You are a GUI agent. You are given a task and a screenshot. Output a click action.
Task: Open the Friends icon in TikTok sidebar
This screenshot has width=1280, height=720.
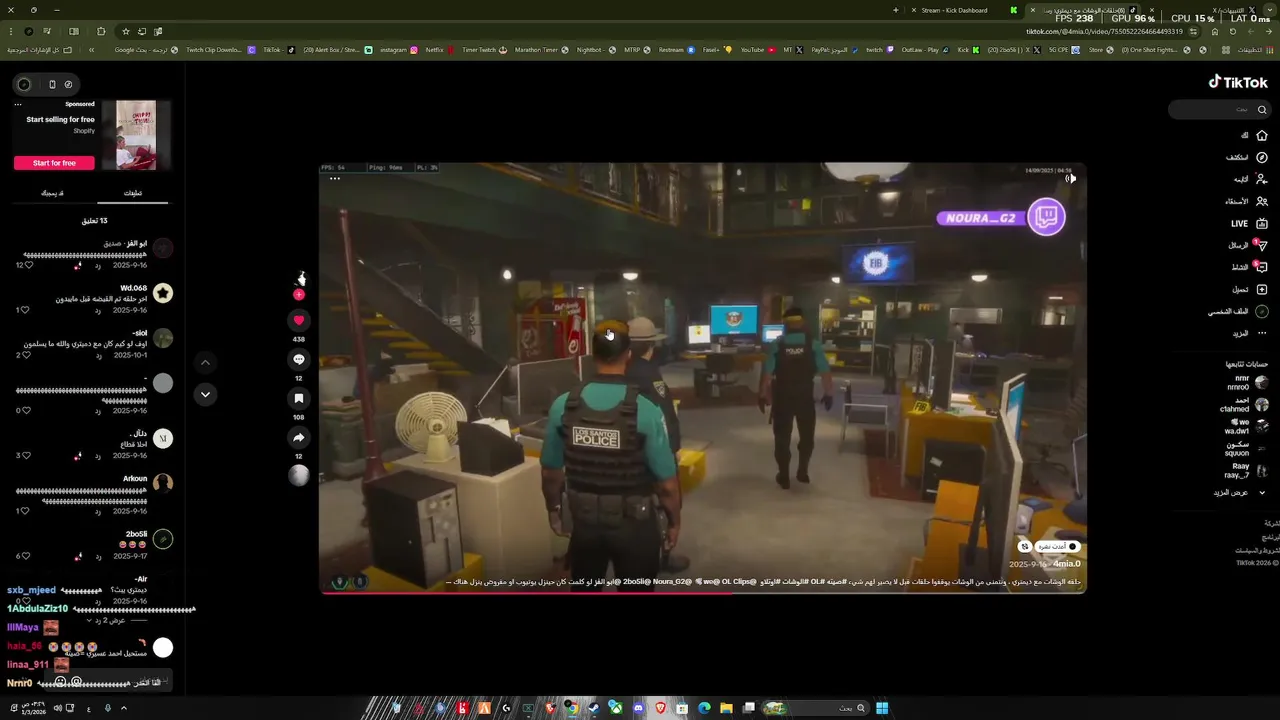[1262, 201]
